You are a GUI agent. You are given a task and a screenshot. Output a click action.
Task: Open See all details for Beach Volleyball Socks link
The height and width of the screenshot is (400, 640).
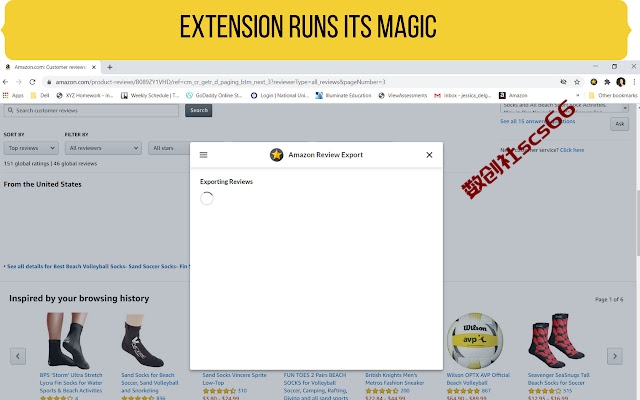pyautogui.click(x=97, y=266)
